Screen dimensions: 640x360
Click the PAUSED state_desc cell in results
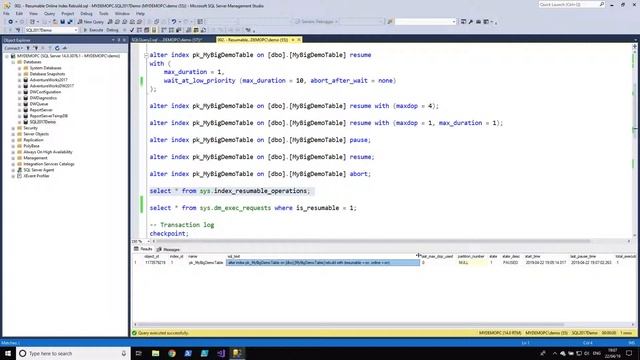click(x=510, y=262)
